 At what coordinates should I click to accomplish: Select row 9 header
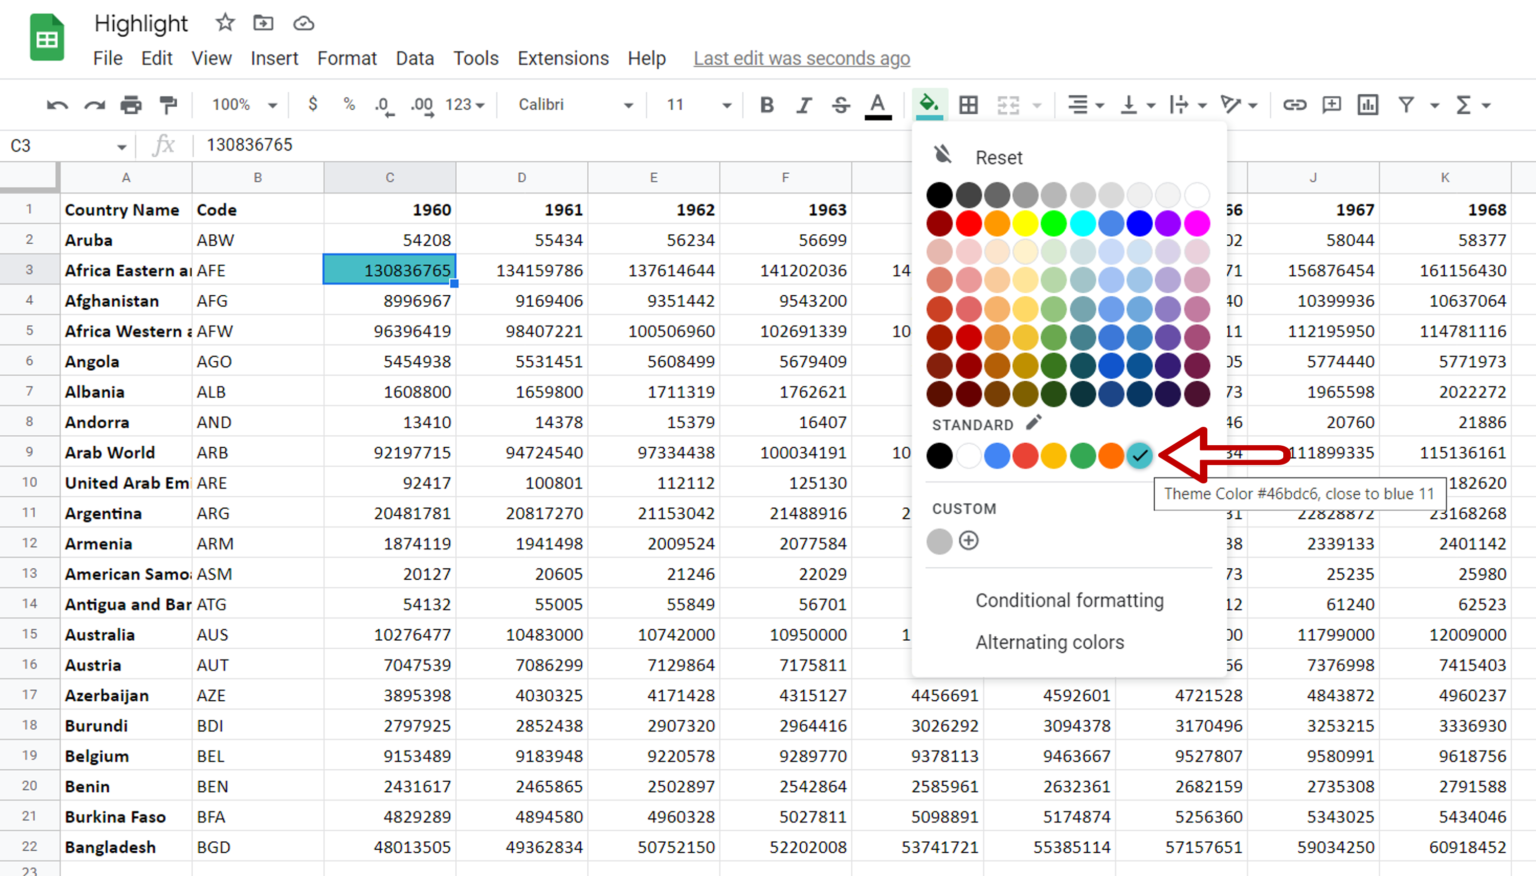29,452
